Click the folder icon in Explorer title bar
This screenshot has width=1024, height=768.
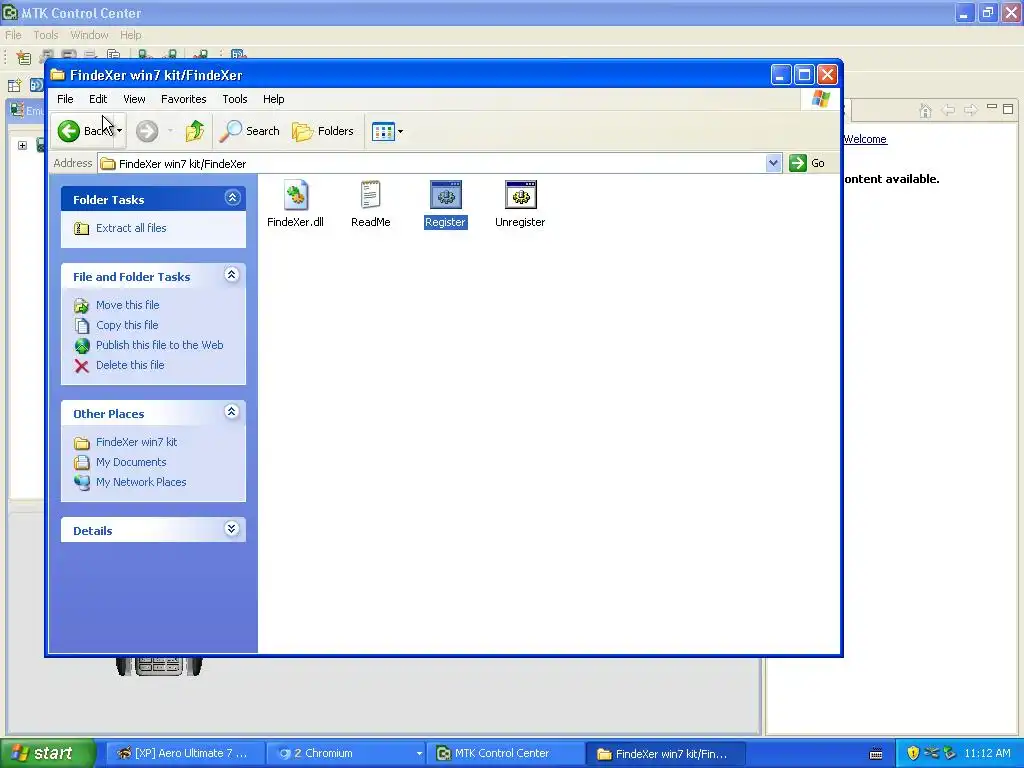[x=57, y=74]
